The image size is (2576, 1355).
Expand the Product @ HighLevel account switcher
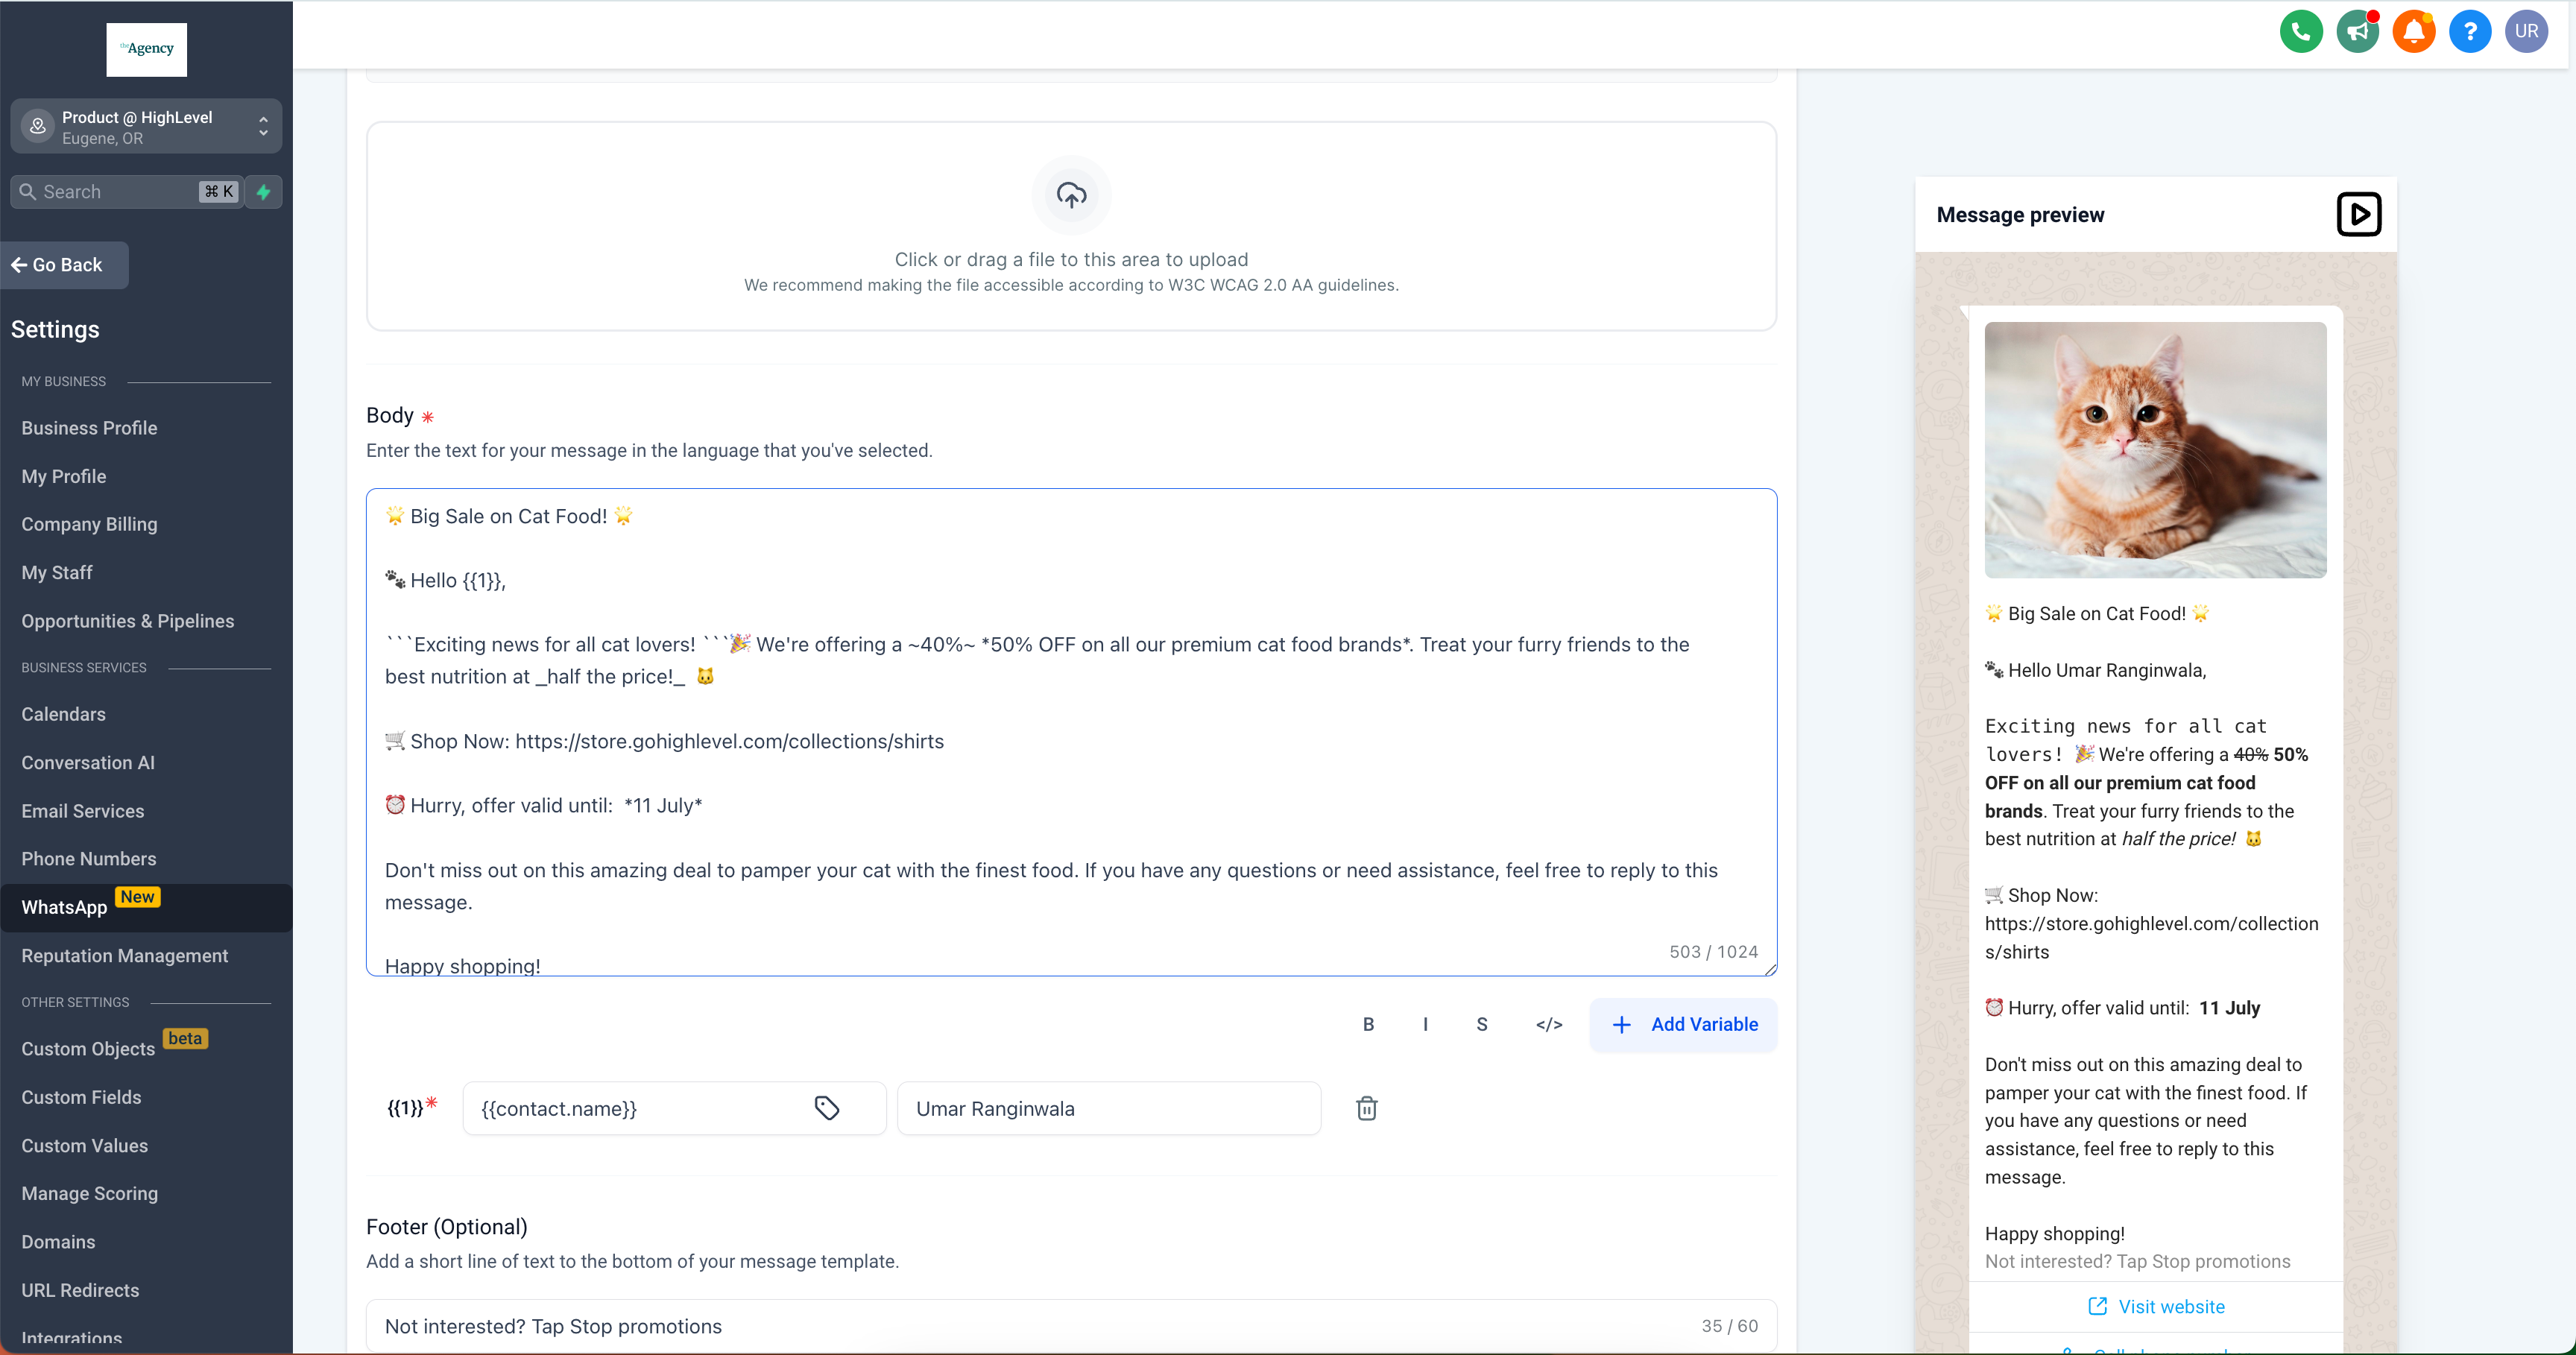click(x=146, y=127)
